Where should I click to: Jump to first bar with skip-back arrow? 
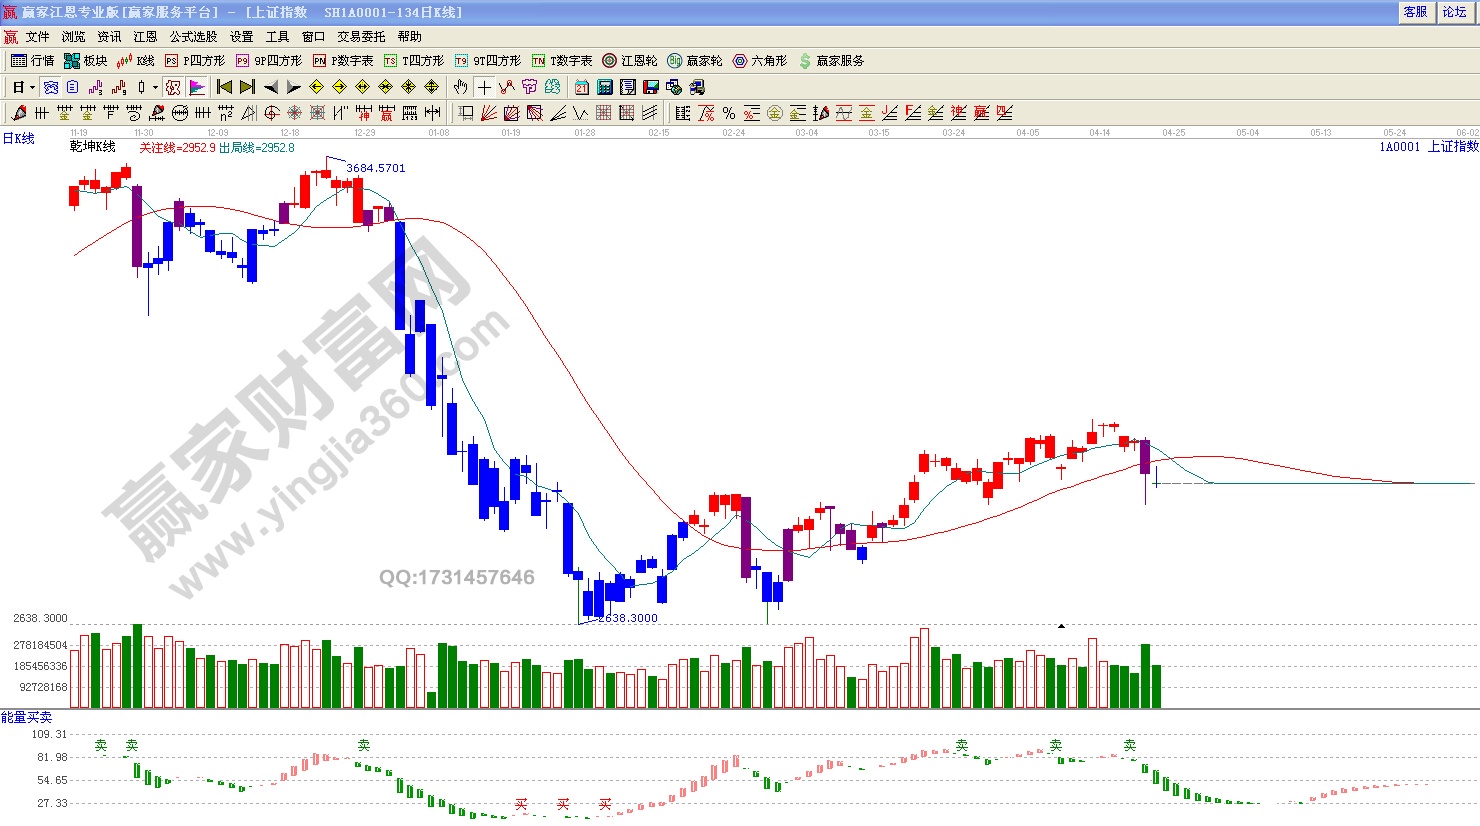tap(224, 87)
